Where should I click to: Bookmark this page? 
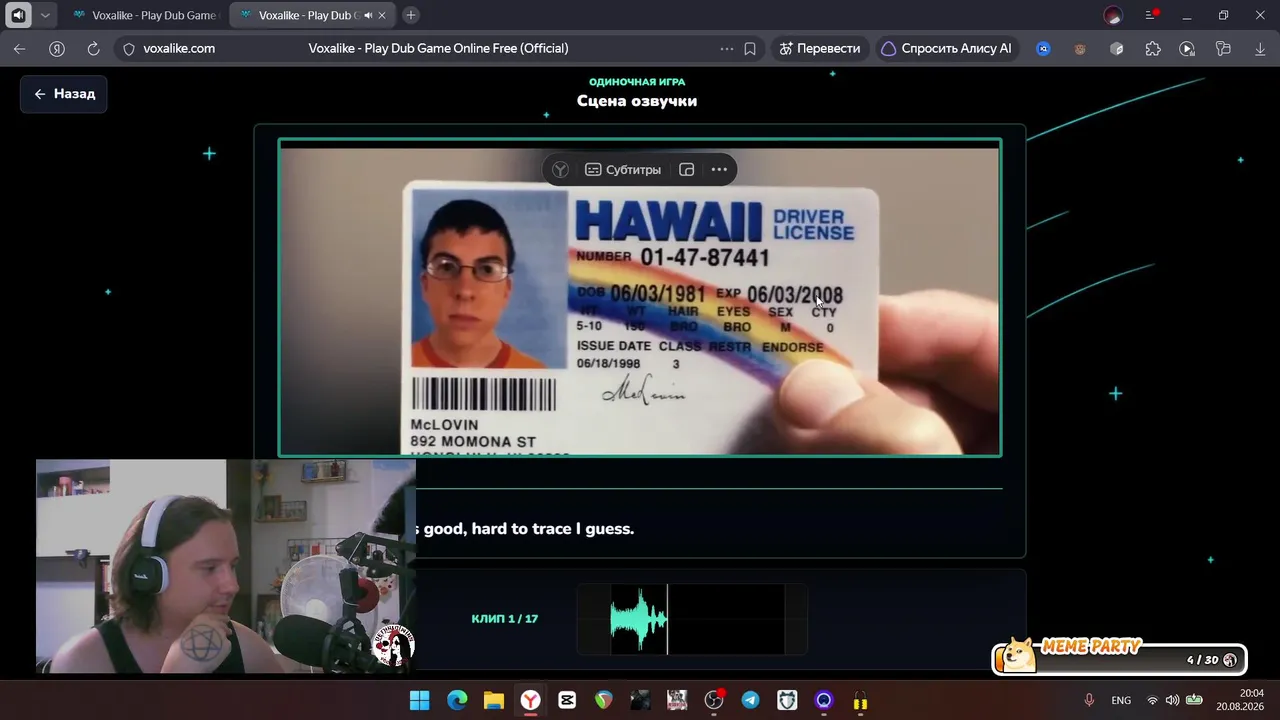[x=750, y=48]
